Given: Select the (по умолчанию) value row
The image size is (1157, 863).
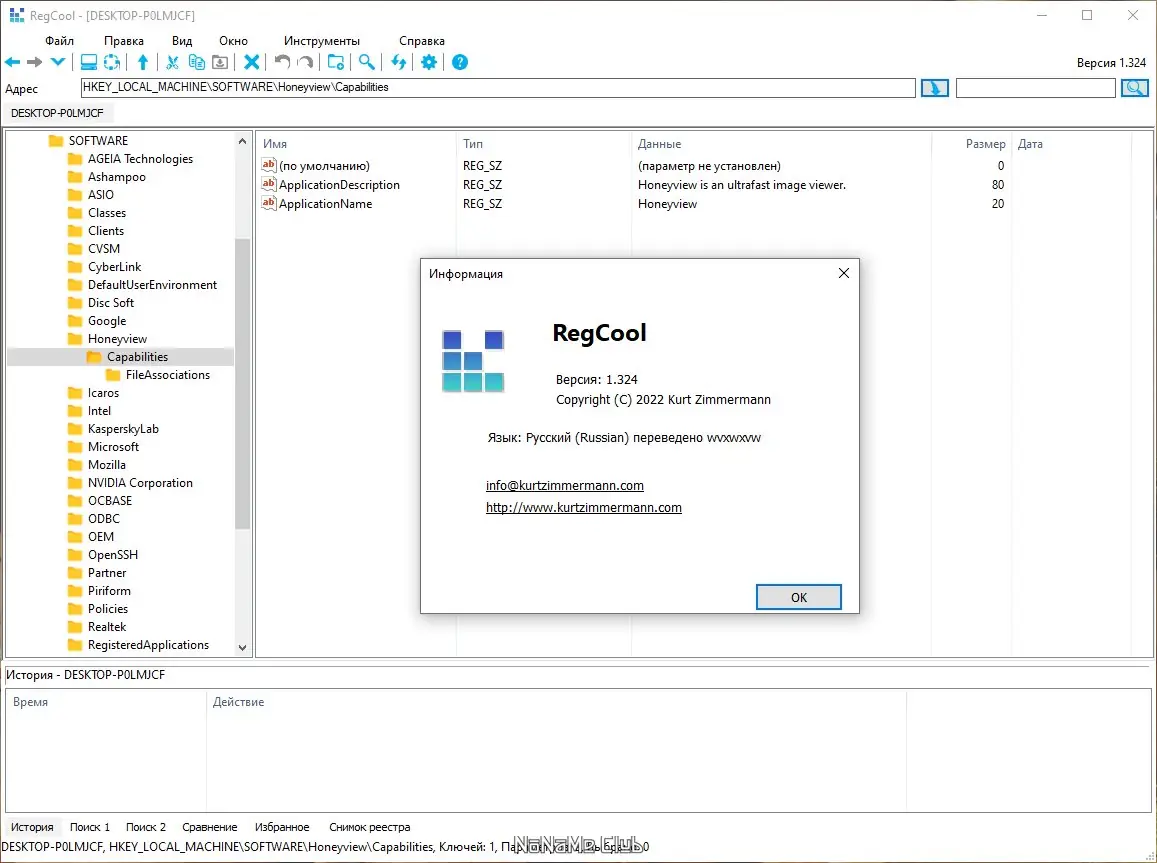Looking at the screenshot, I should click(632, 166).
